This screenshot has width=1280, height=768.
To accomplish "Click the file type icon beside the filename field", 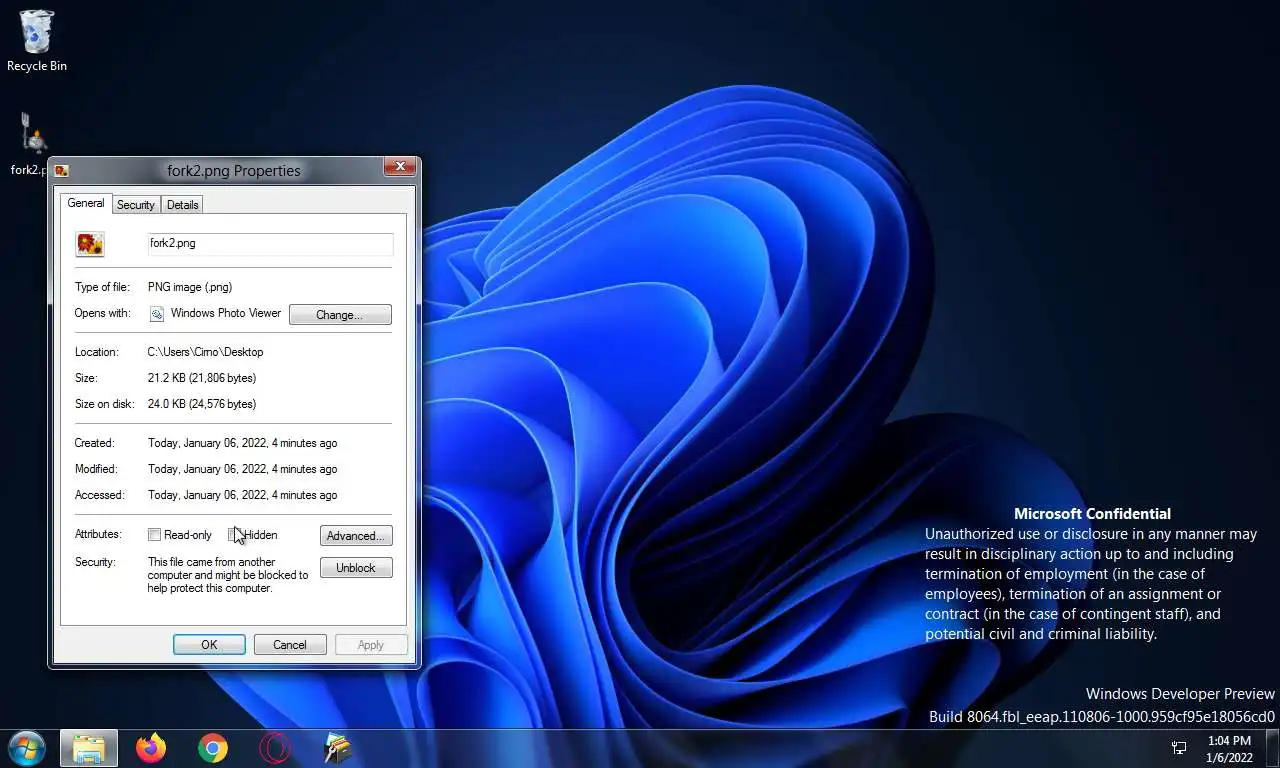I will pyautogui.click(x=90, y=244).
